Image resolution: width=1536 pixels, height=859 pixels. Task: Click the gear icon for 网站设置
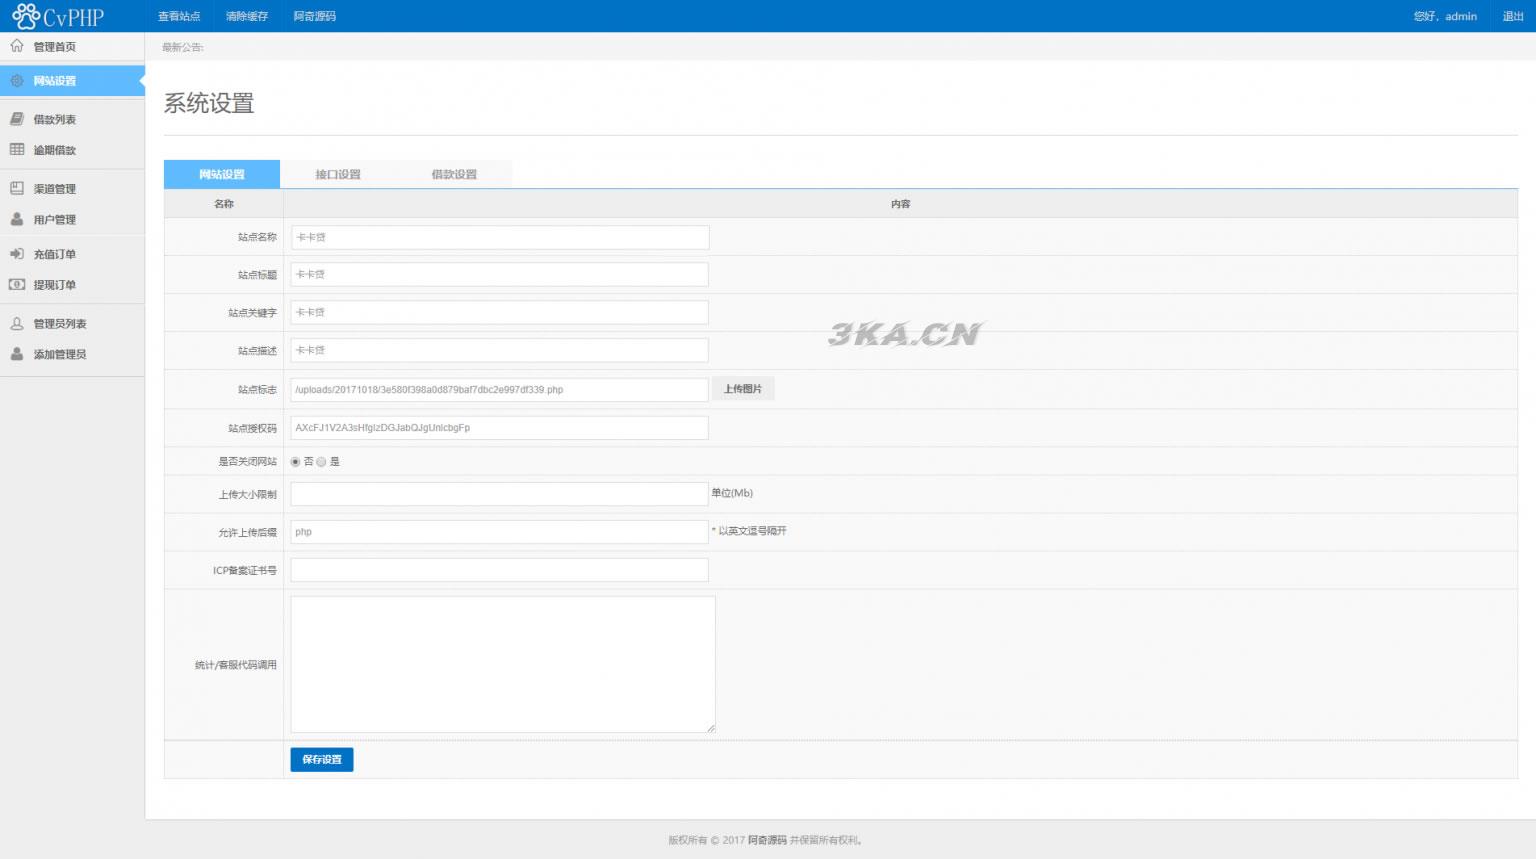point(17,81)
